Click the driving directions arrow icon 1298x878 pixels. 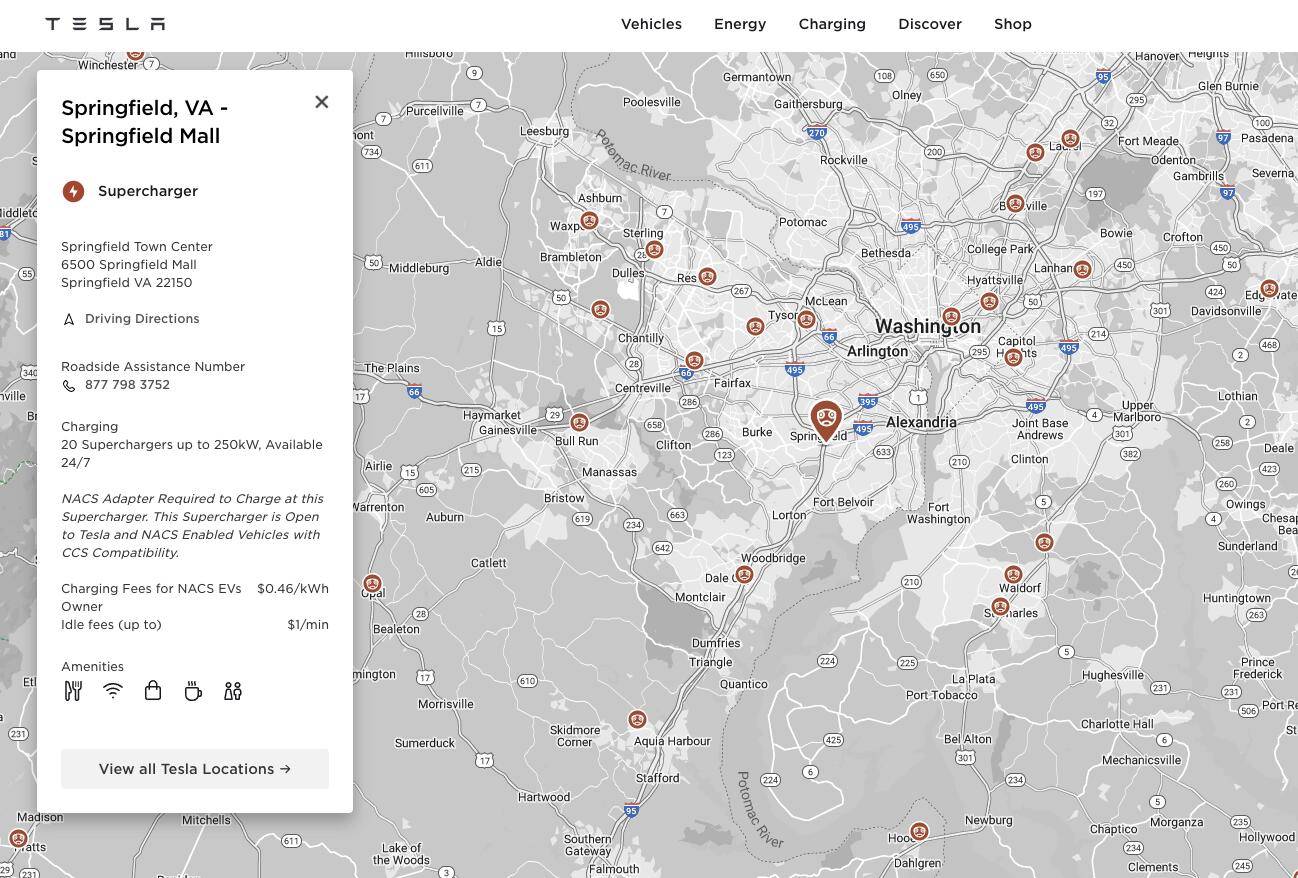click(x=69, y=320)
